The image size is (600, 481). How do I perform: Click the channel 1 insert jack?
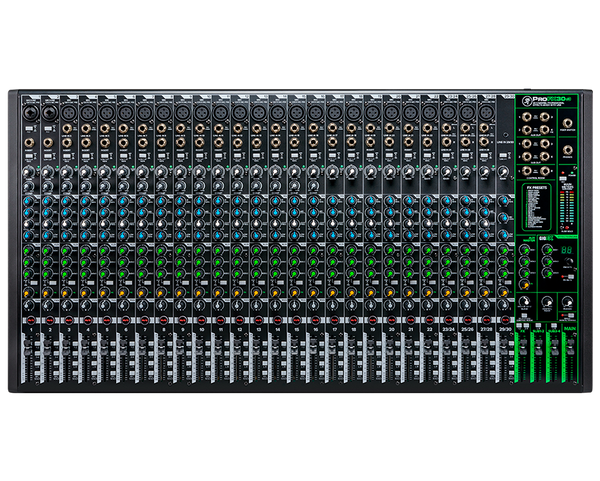29,143
